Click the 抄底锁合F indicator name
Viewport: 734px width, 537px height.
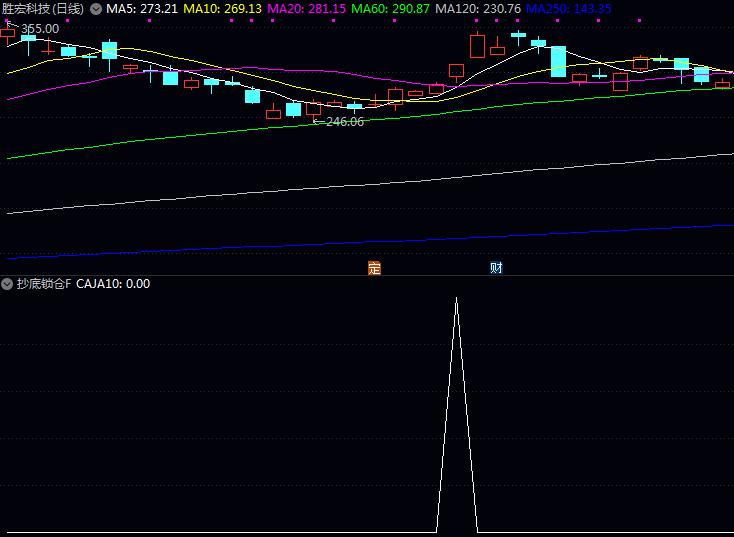coord(44,284)
